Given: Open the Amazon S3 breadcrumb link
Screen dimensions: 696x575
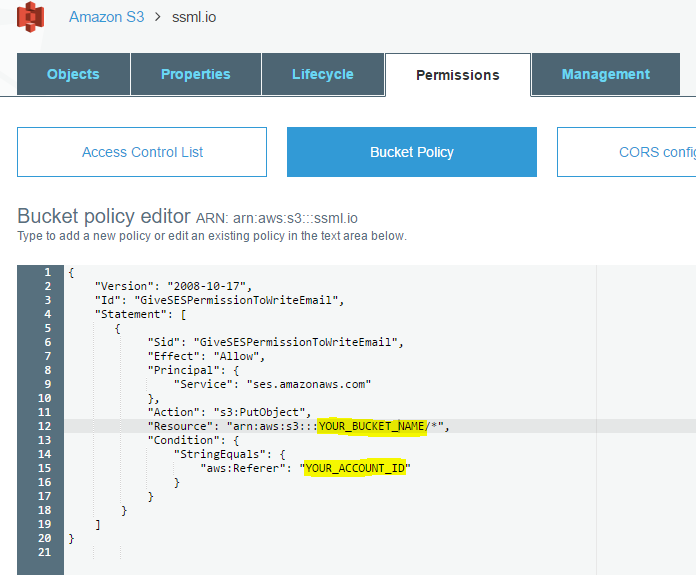Looking at the screenshot, I should click(x=107, y=17).
